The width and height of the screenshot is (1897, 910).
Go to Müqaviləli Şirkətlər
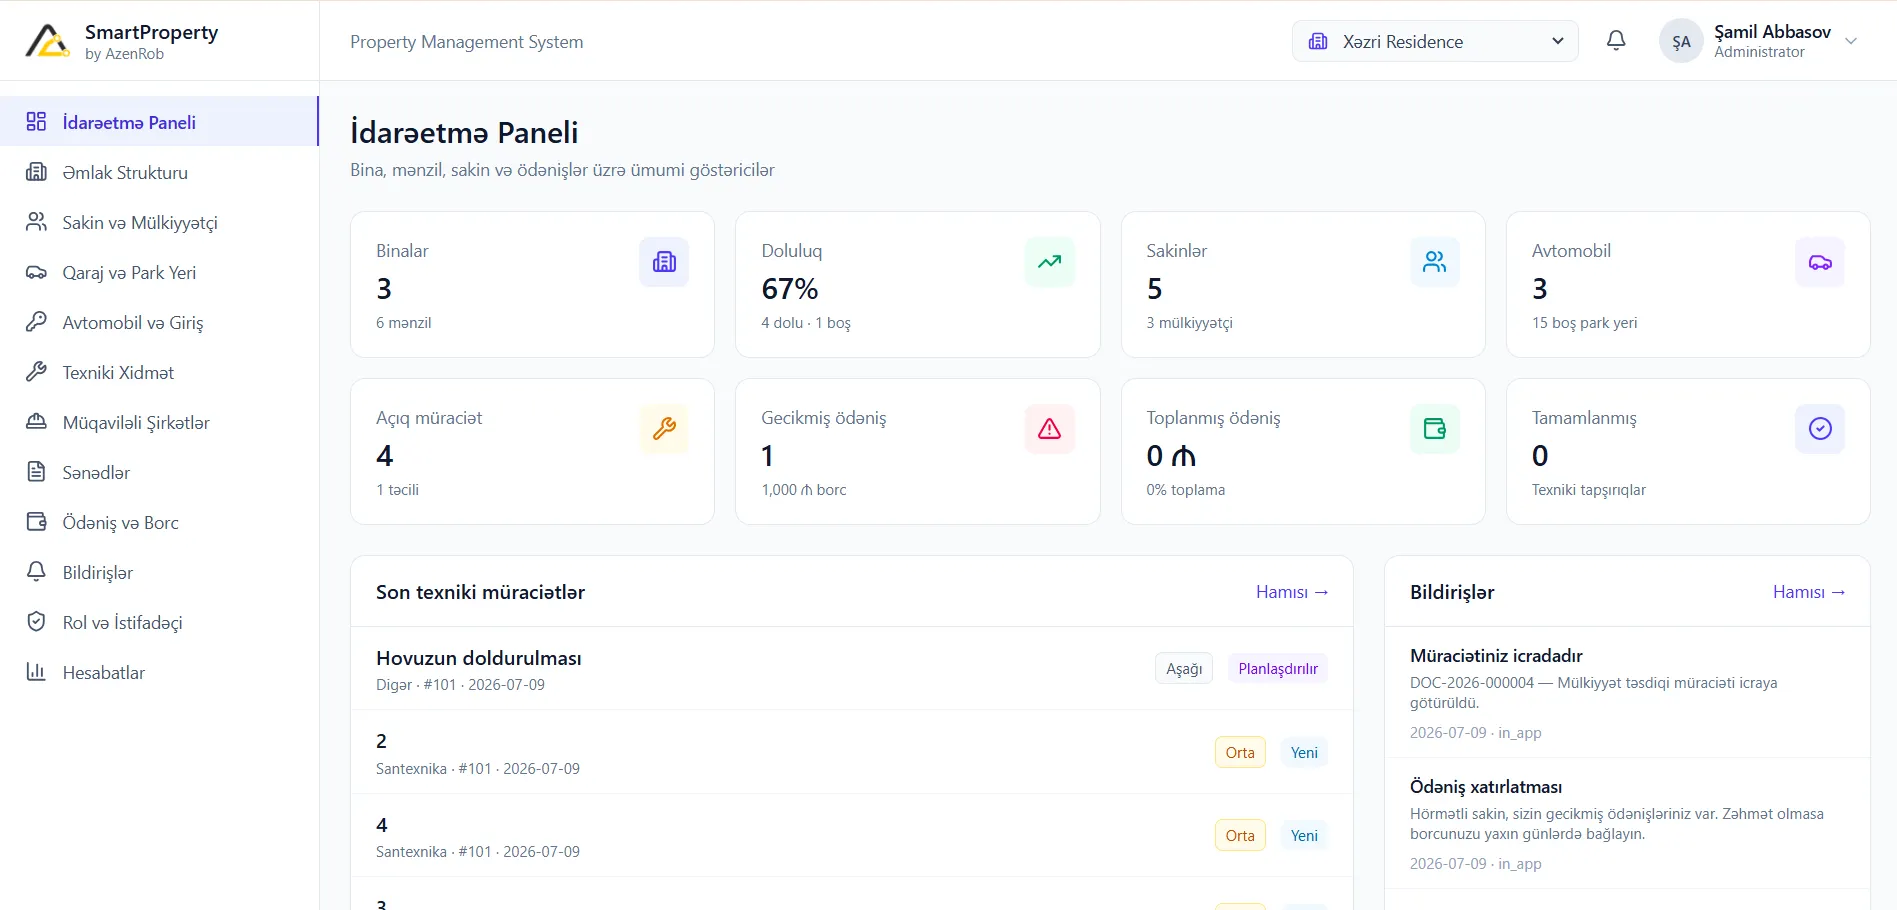159,422
